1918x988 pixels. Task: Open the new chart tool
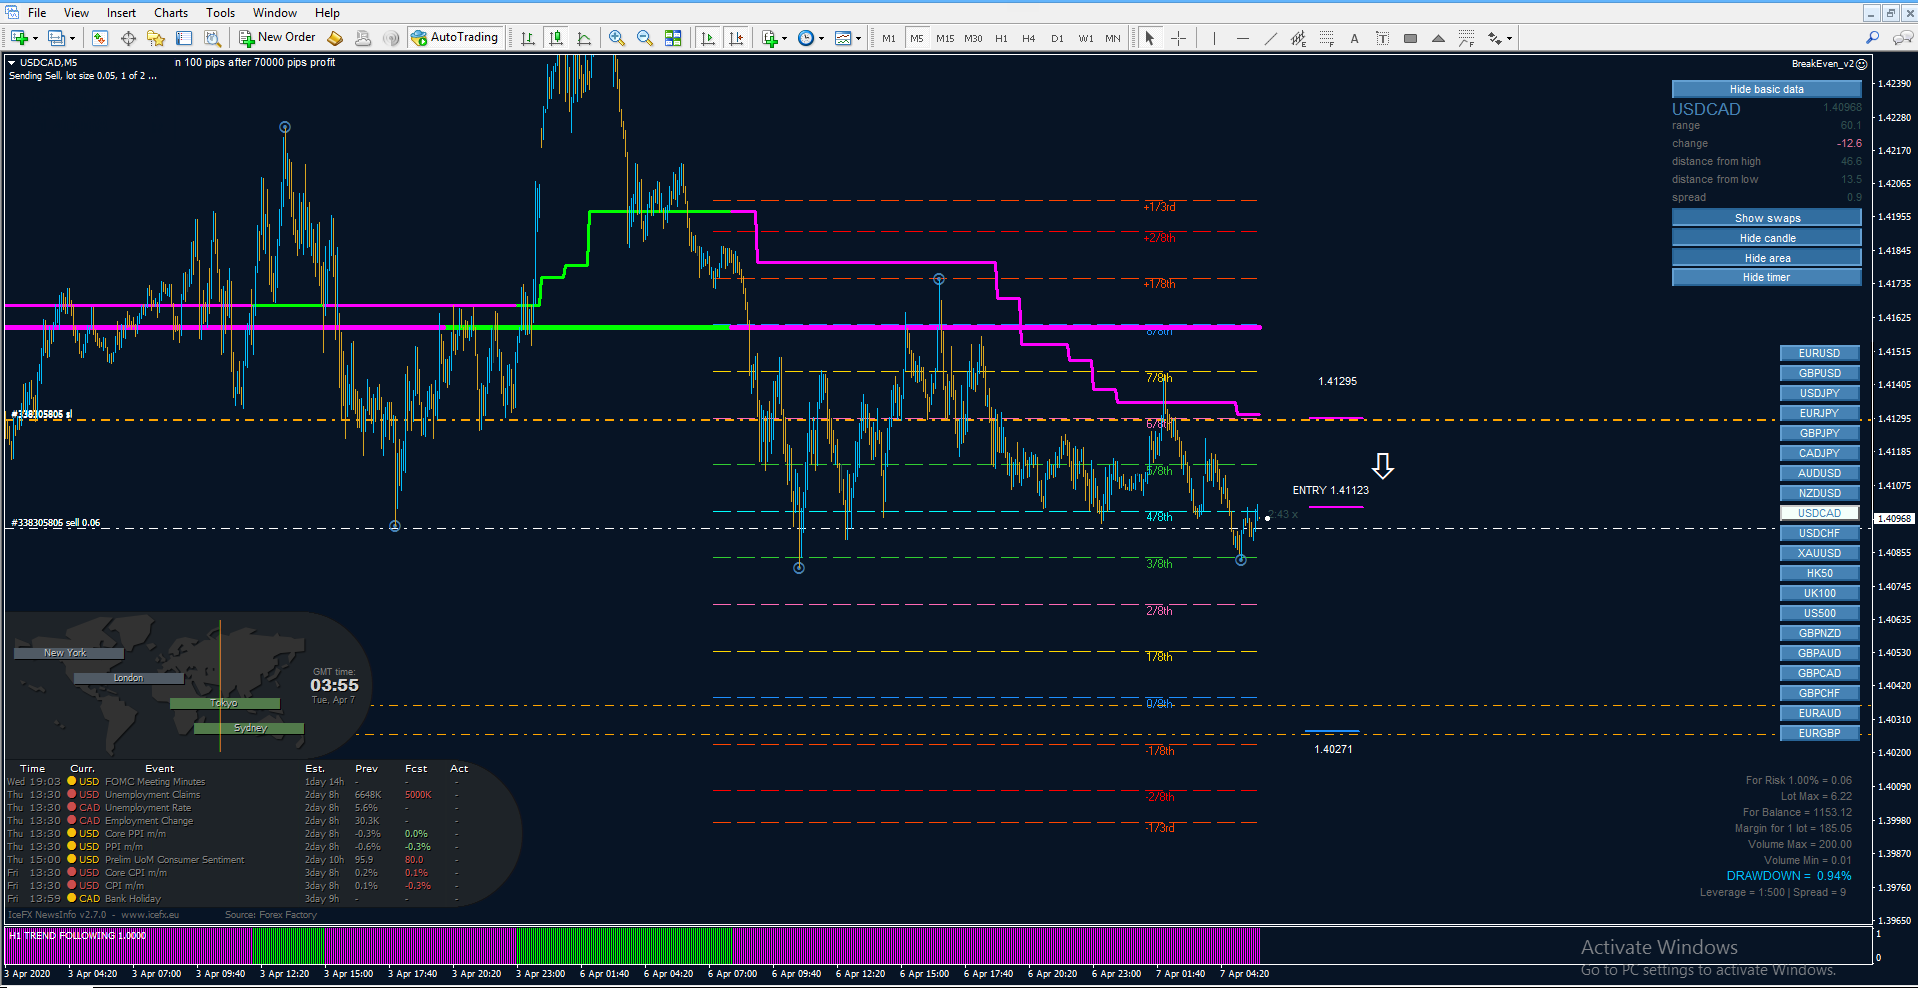pyautogui.click(x=19, y=38)
